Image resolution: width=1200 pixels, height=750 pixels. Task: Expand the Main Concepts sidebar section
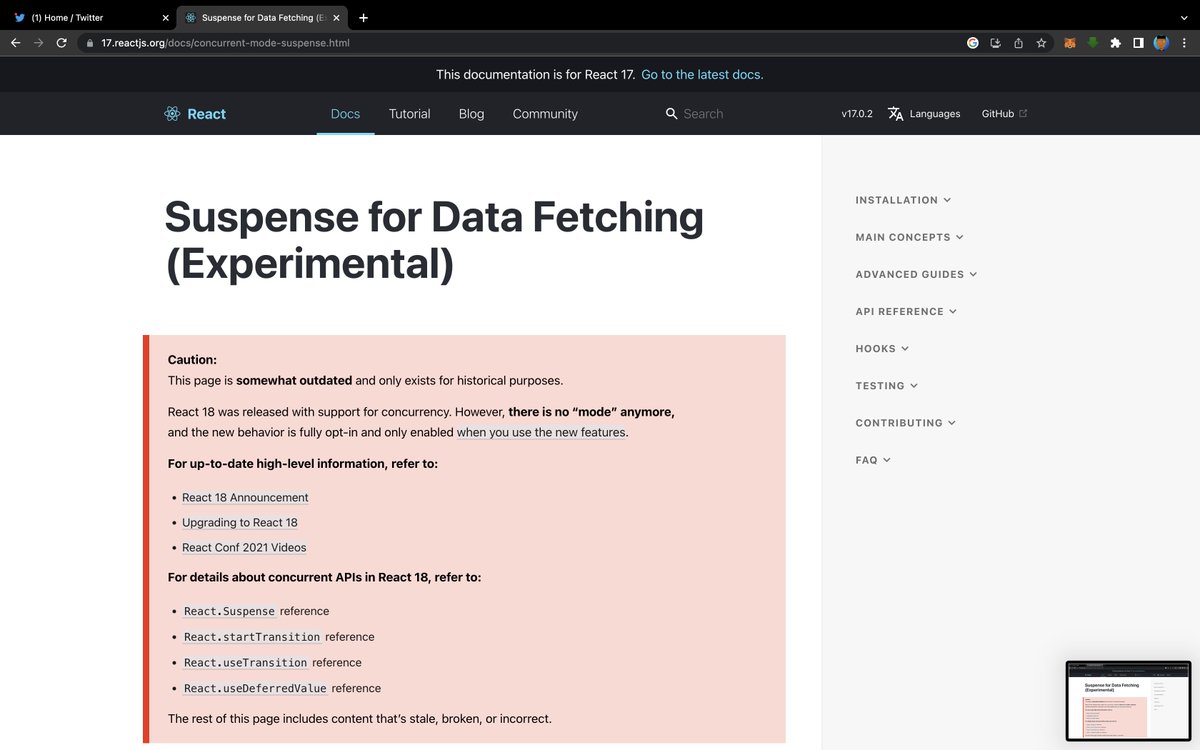[909, 237]
